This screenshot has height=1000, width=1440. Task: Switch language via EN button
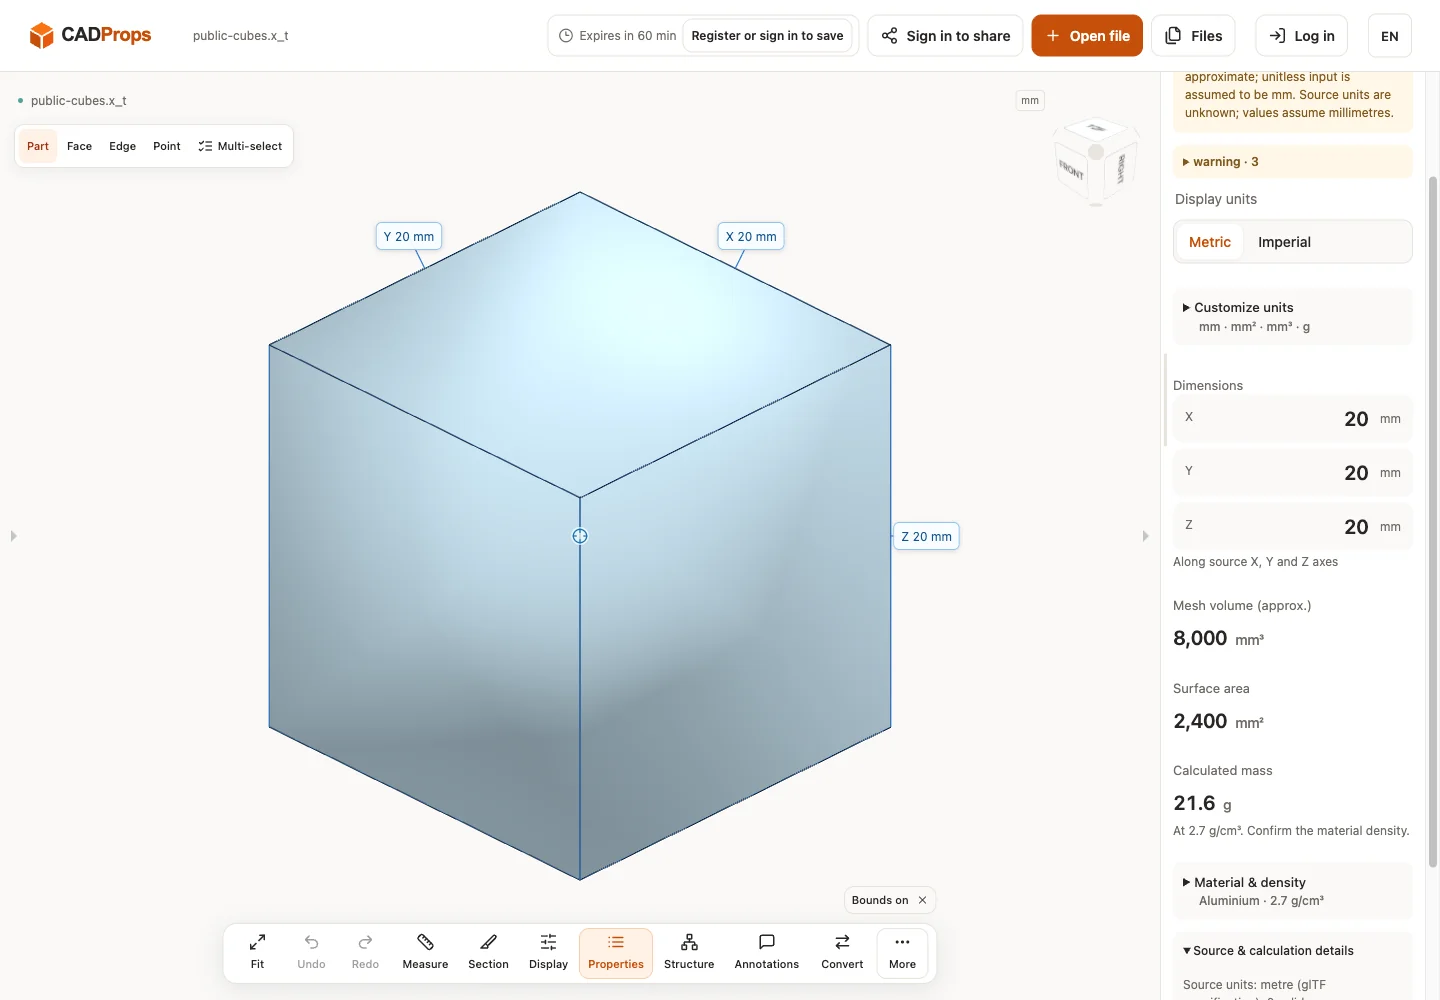pyautogui.click(x=1389, y=36)
